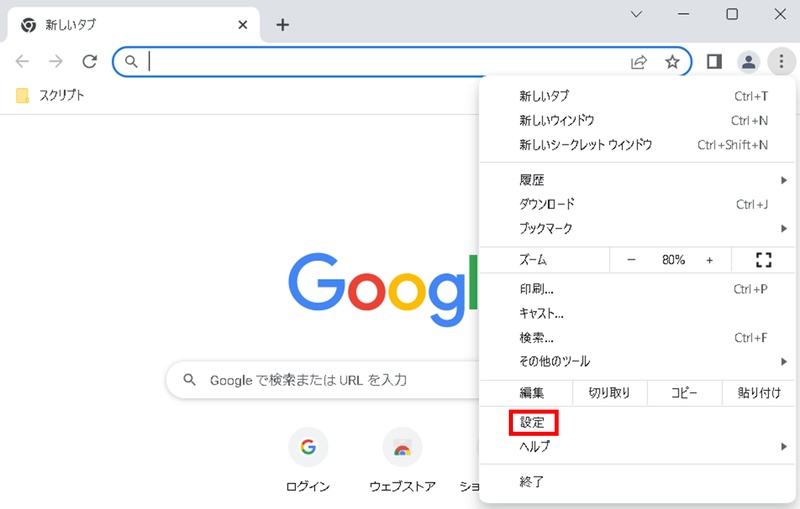Choose 終了 to quit Chrome
The width and height of the screenshot is (800, 509).
click(637, 481)
